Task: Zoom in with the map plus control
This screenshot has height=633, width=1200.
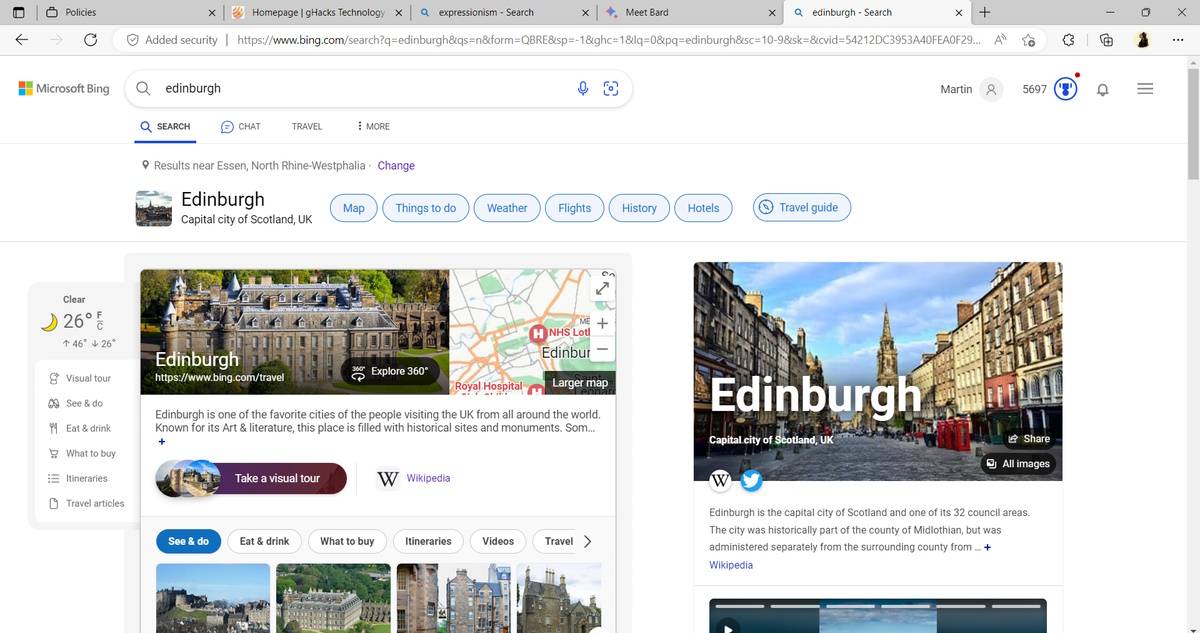Action: [601, 323]
